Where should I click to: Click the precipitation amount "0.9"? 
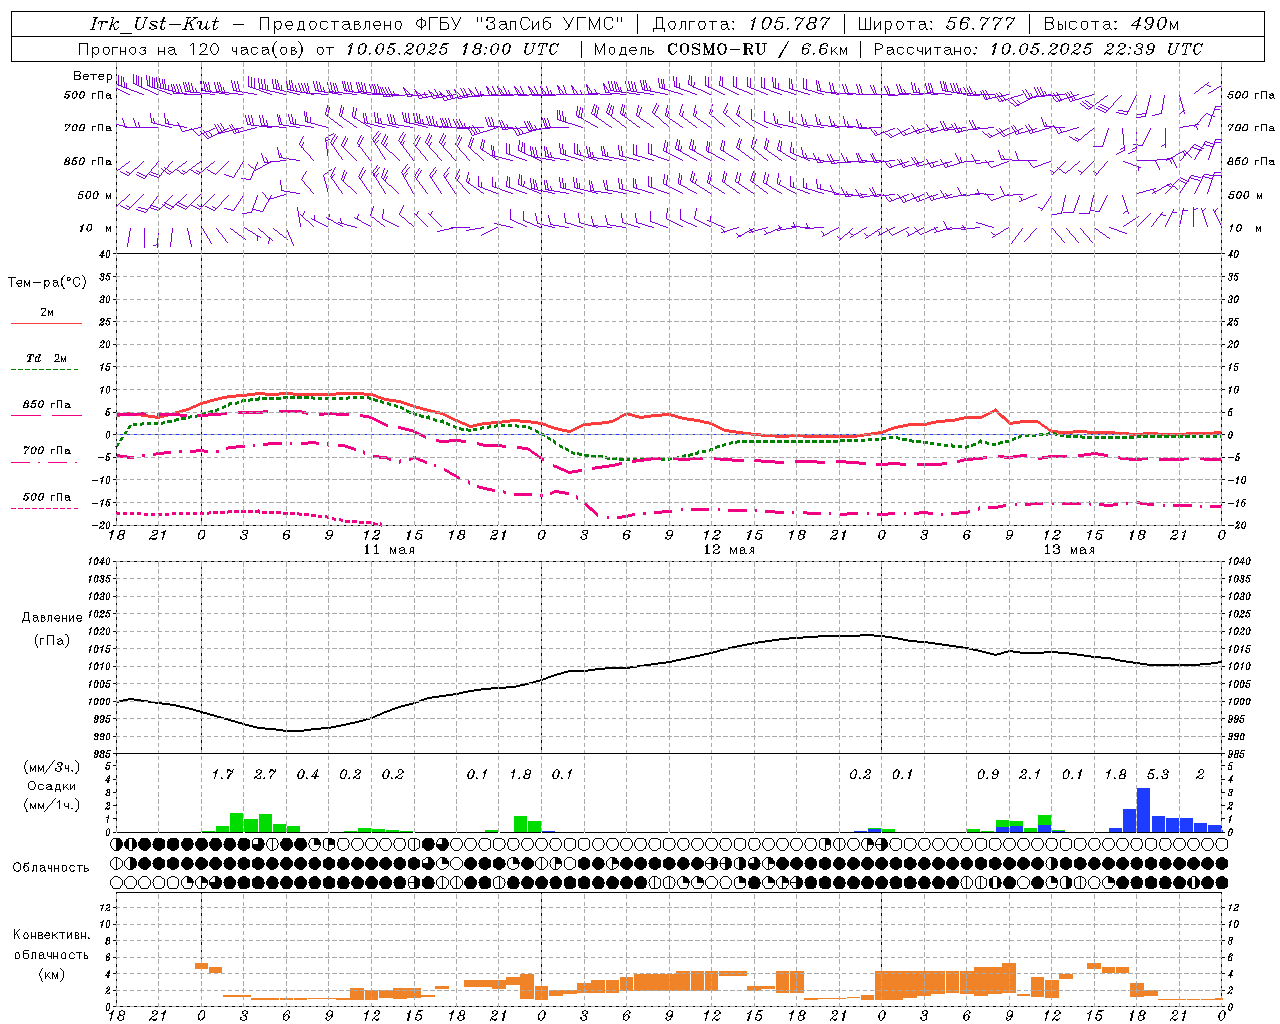point(988,774)
